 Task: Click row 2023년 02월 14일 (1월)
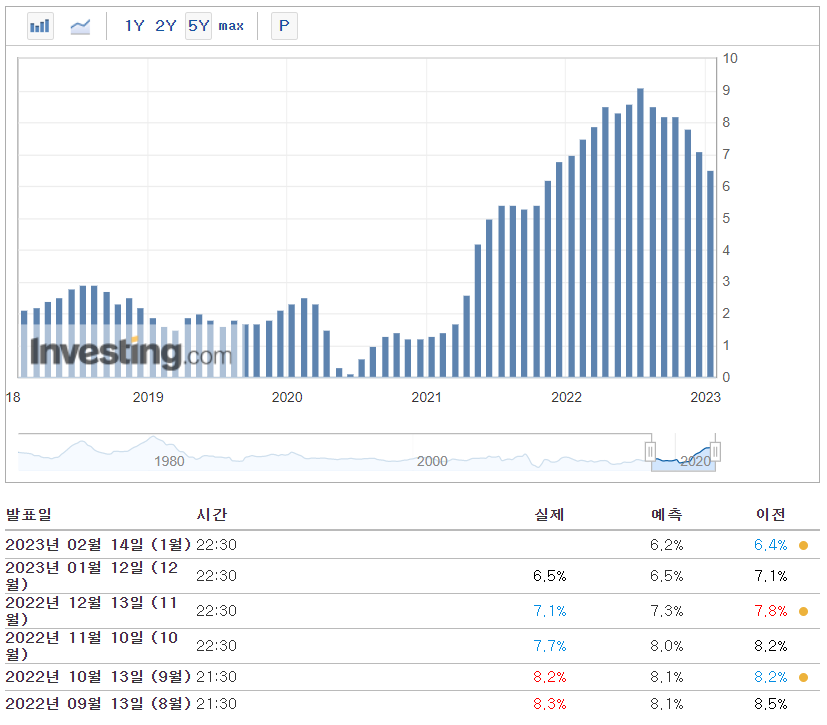click(x=412, y=545)
